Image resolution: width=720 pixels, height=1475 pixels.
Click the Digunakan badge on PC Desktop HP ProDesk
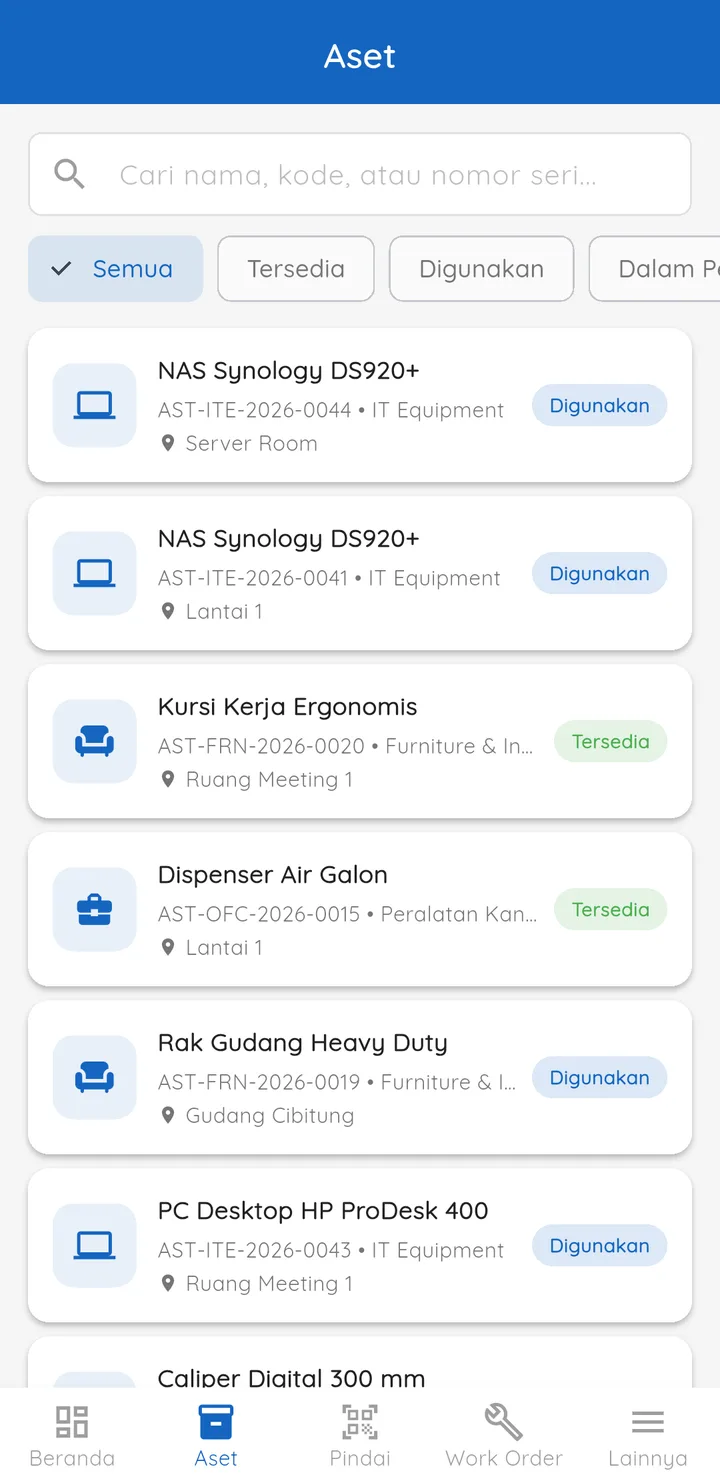[x=599, y=1245]
